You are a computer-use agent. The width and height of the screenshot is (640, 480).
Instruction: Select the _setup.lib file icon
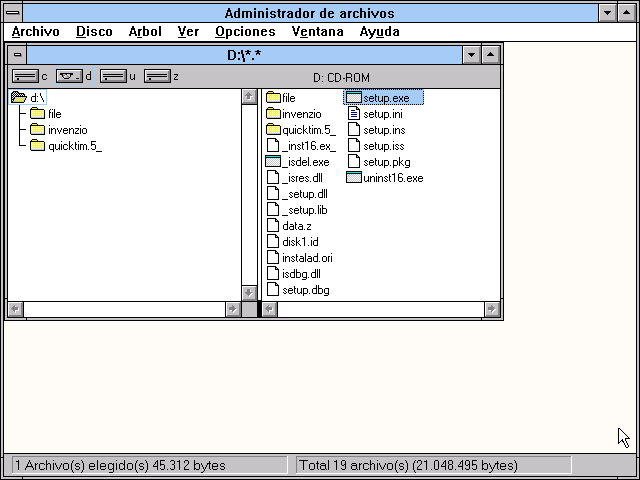pyautogui.click(x=273, y=210)
